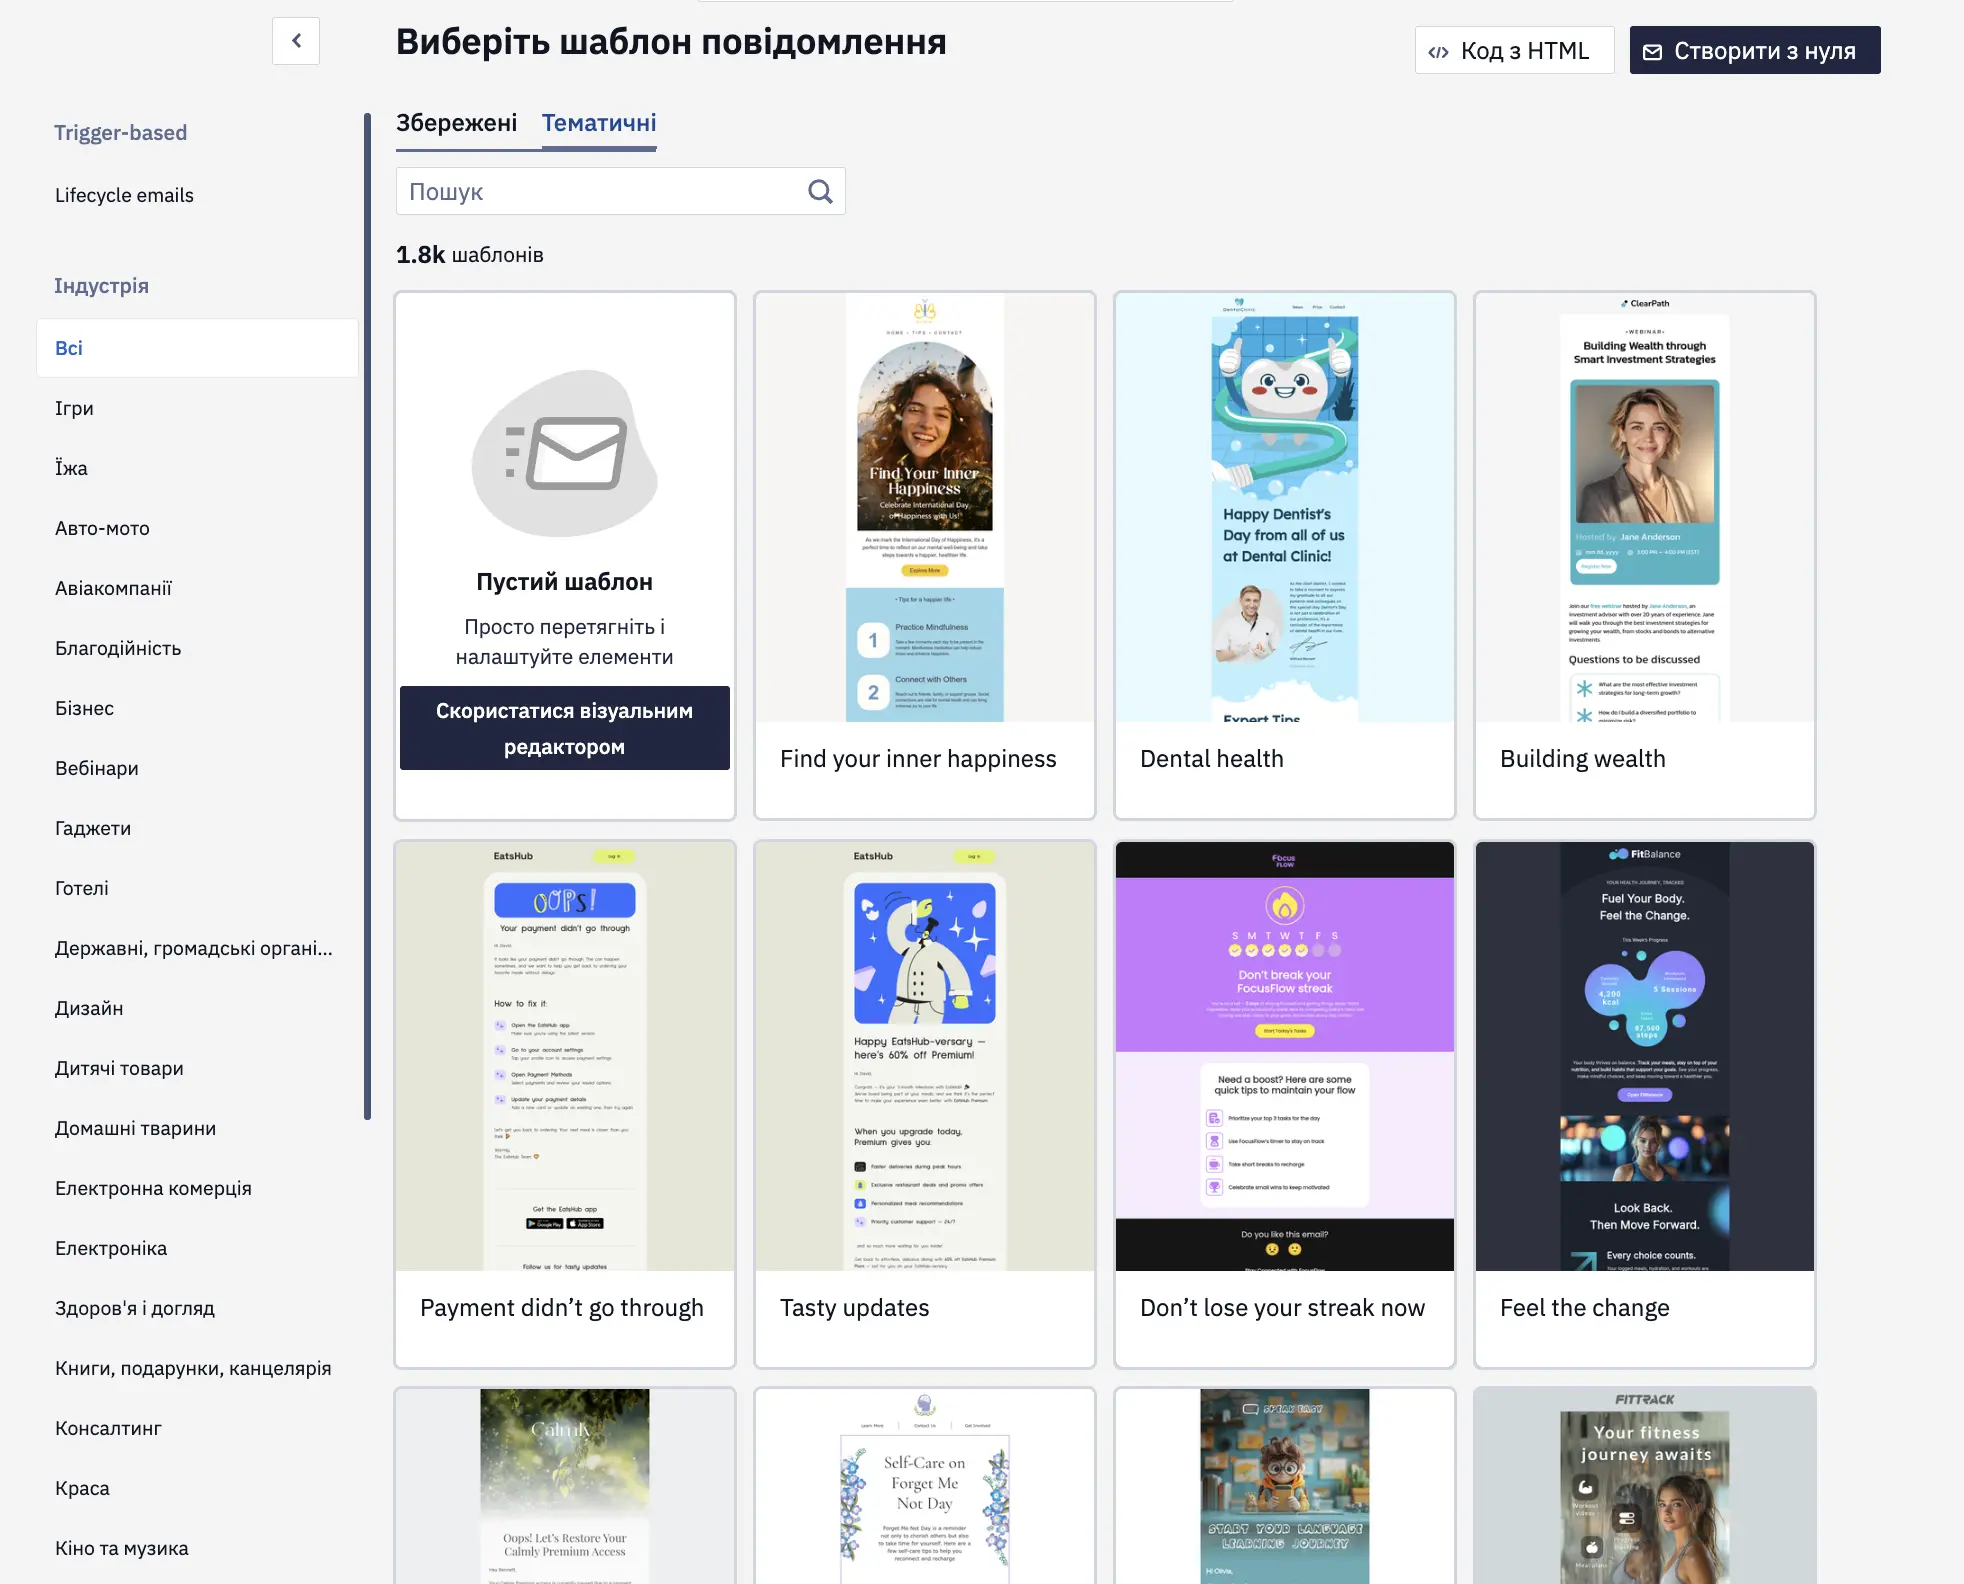The height and width of the screenshot is (1584, 1964).
Task: Click Скористатися візуальним редактором button
Action: (564, 728)
